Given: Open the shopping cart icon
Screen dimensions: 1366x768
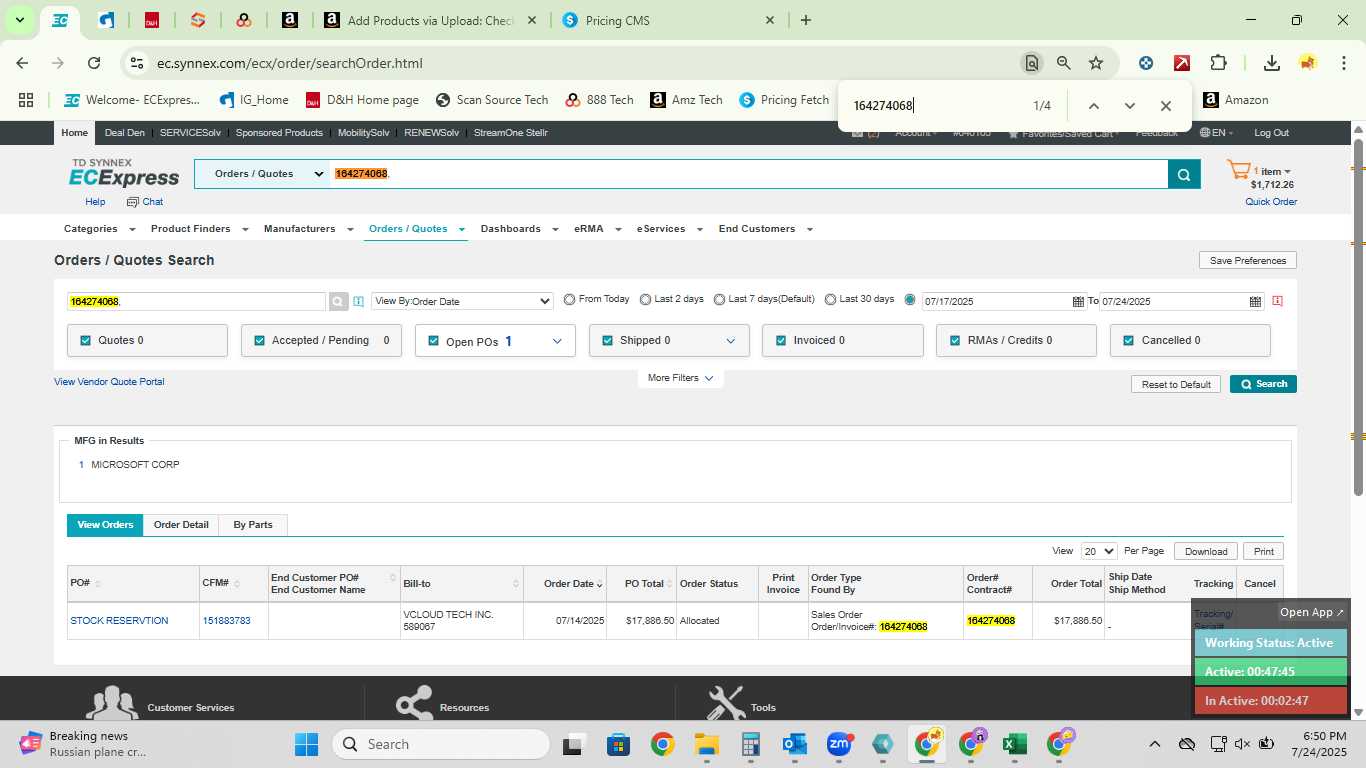Looking at the screenshot, I should click(x=1238, y=171).
